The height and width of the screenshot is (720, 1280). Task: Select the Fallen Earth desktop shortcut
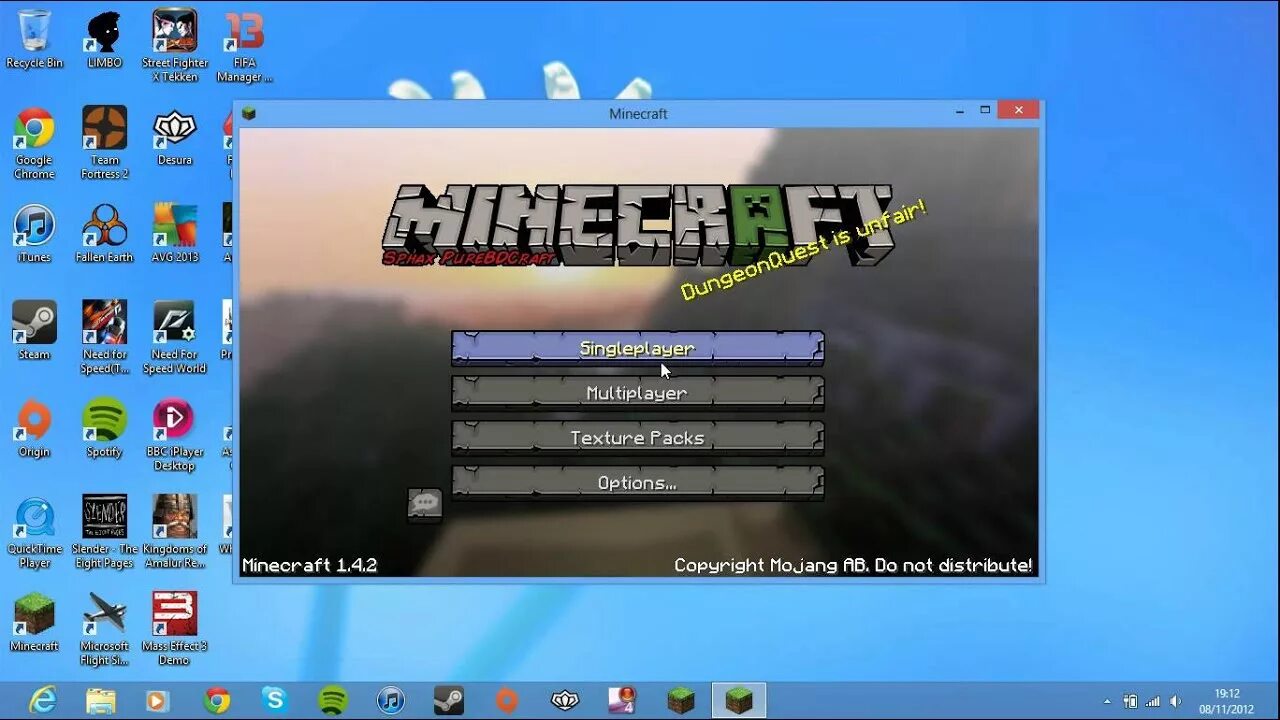pos(104,232)
